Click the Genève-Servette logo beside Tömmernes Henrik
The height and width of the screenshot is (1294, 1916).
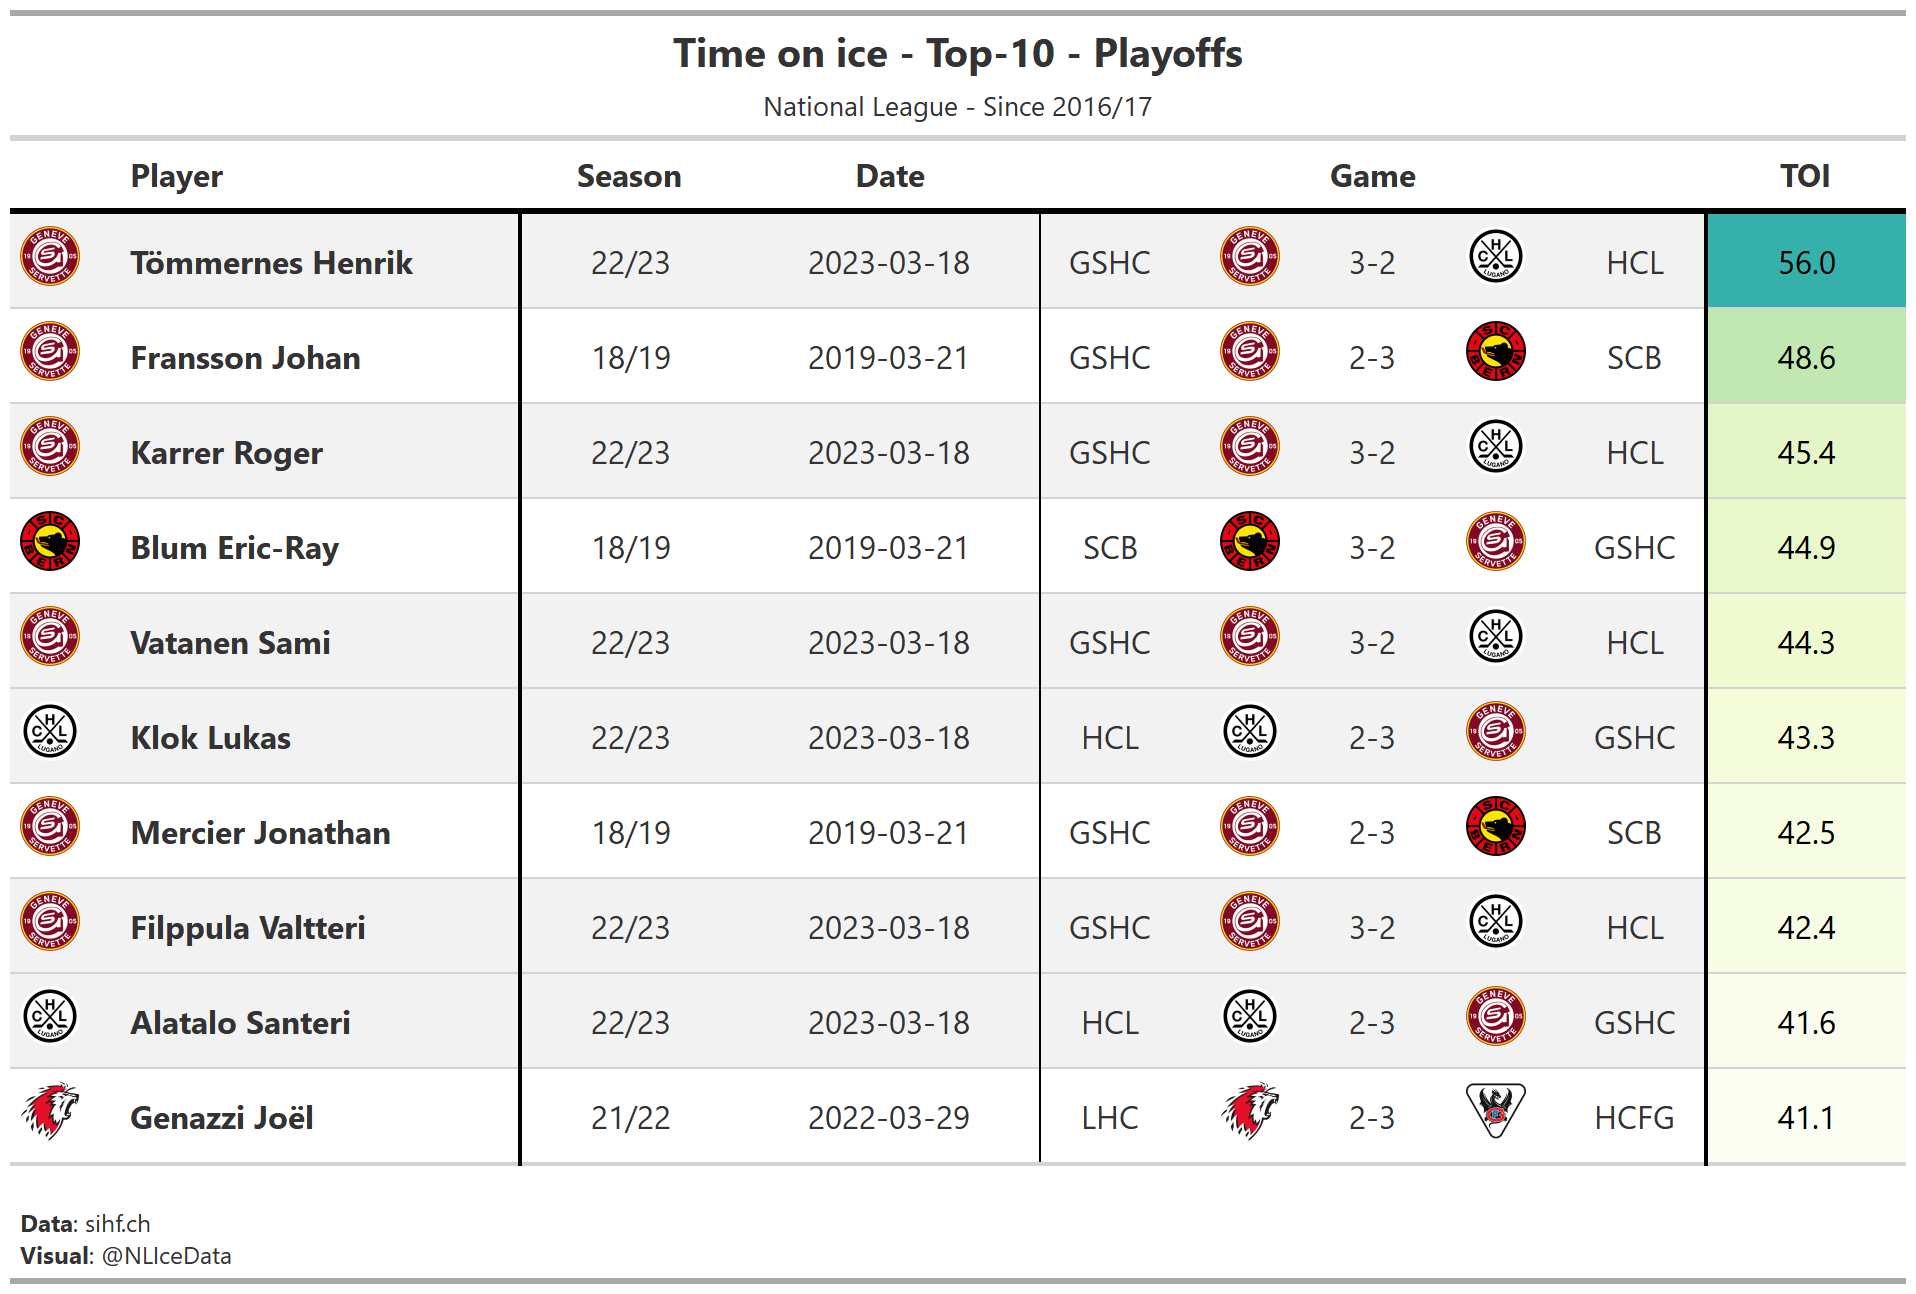[x=50, y=257]
